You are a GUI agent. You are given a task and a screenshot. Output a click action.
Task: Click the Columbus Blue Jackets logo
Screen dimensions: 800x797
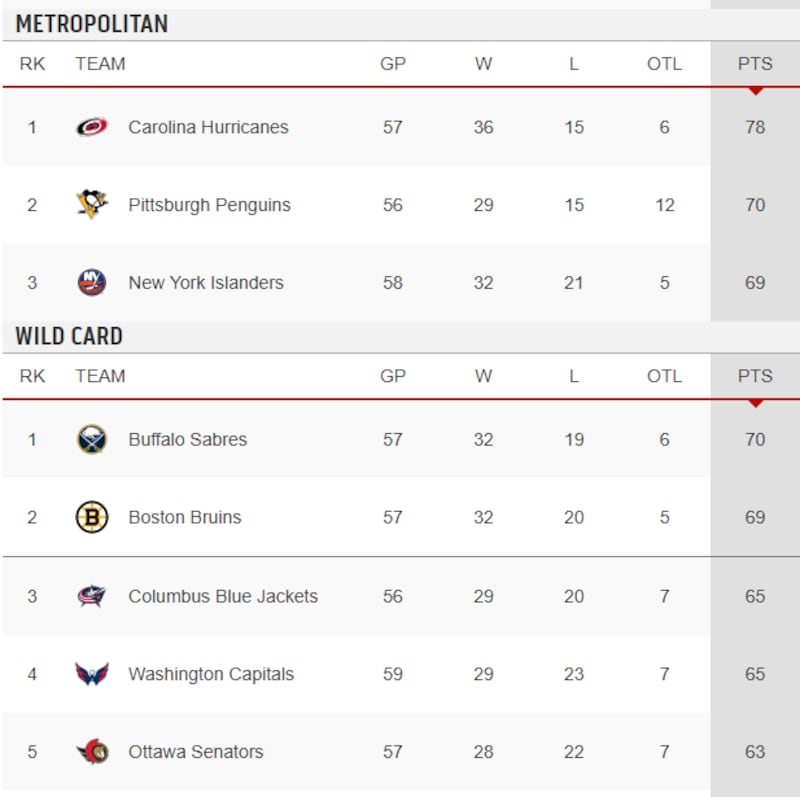tap(92, 596)
